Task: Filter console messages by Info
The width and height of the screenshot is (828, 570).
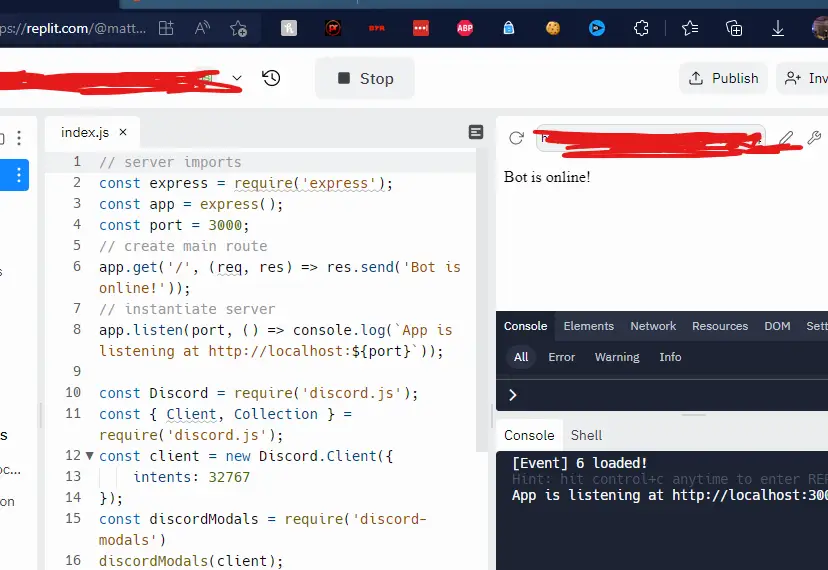Action: [670, 357]
